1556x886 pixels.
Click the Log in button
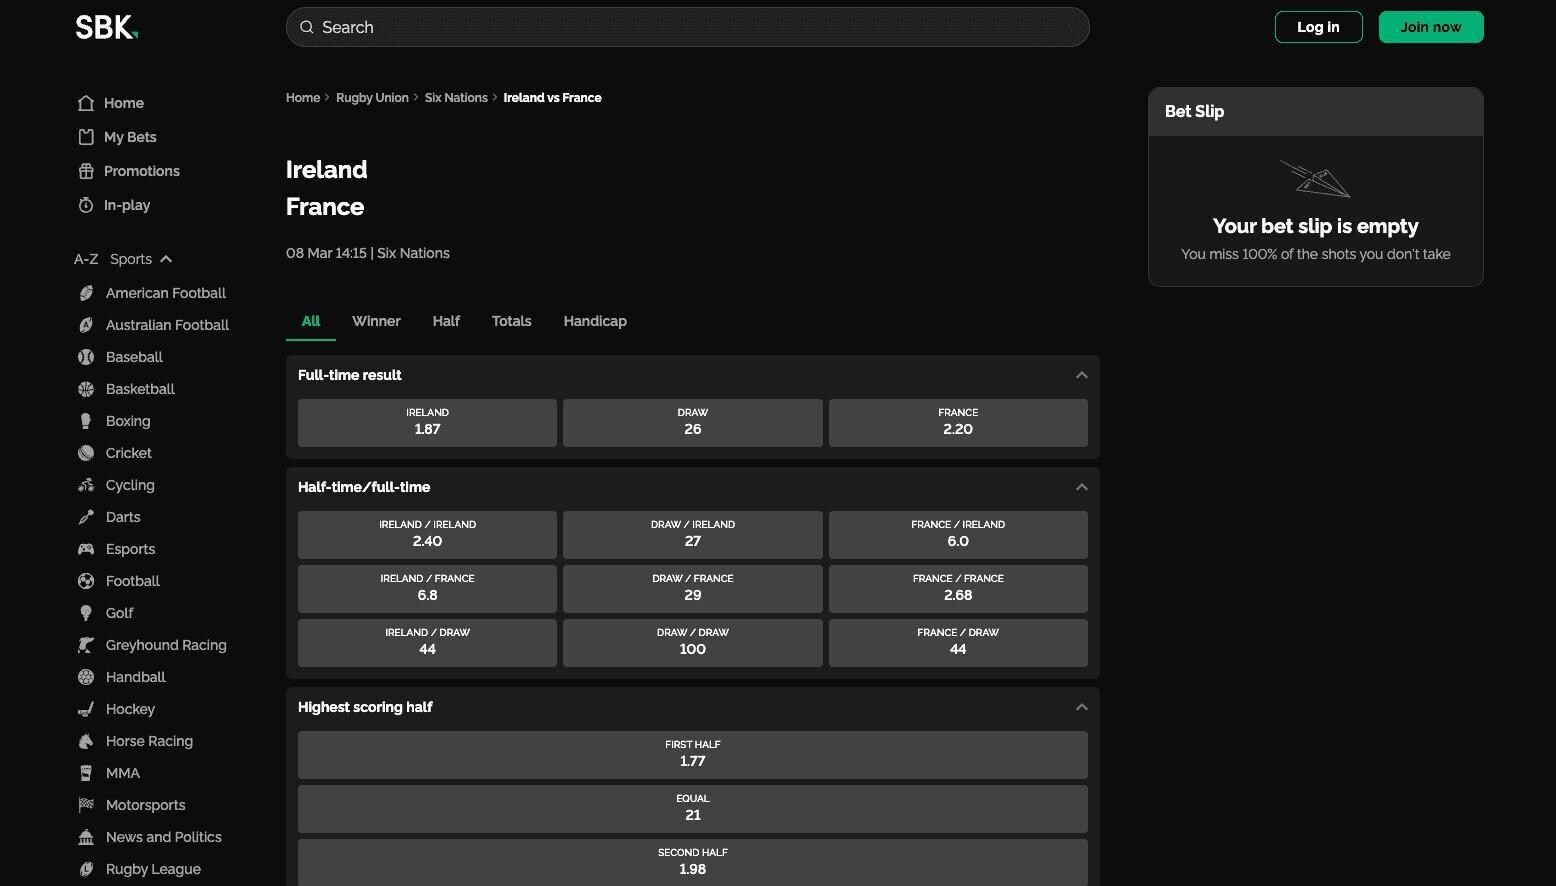pyautogui.click(x=1318, y=27)
